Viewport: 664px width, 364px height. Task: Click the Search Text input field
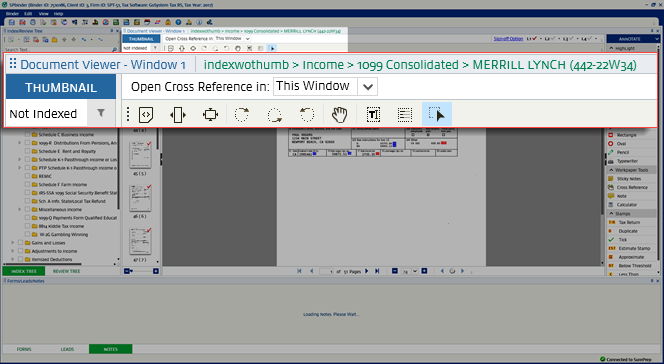pos(57,50)
